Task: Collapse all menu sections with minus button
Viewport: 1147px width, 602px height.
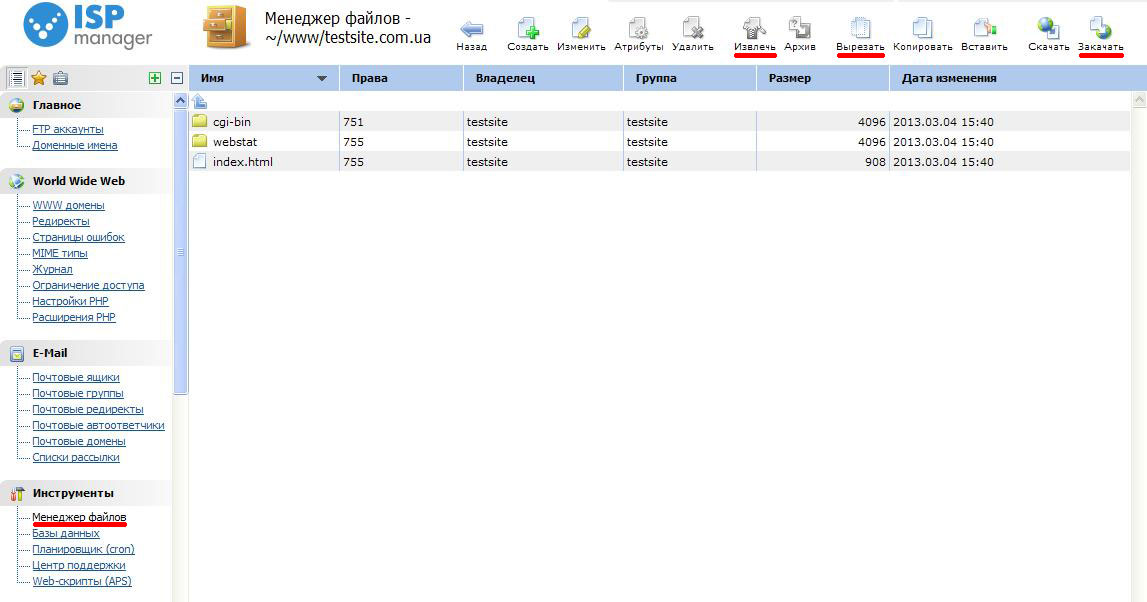Action: point(177,78)
